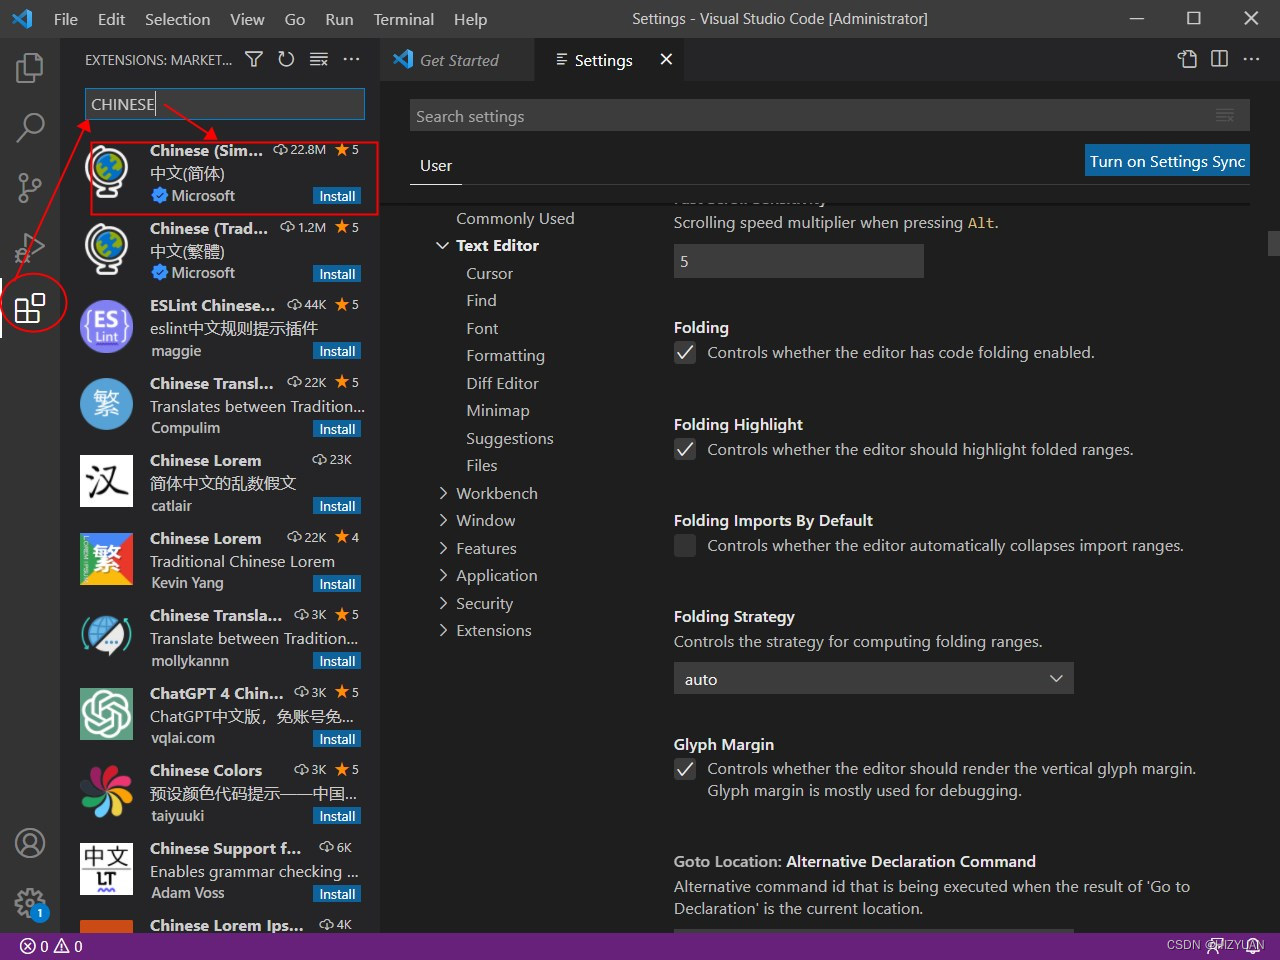The height and width of the screenshot is (960, 1280).
Task: Go to Commonly Used settings
Action: [x=515, y=218]
